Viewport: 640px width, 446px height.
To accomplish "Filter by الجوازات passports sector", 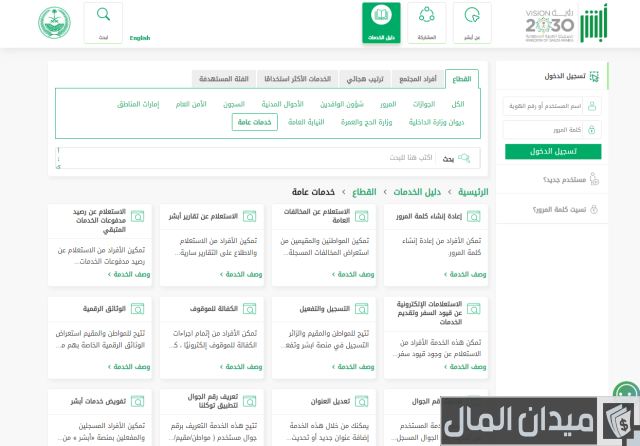I will (424, 104).
